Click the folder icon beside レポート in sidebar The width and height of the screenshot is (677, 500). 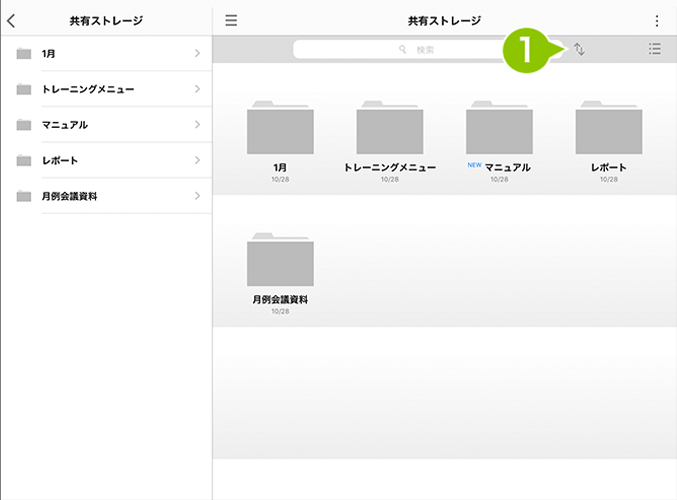click(x=24, y=161)
